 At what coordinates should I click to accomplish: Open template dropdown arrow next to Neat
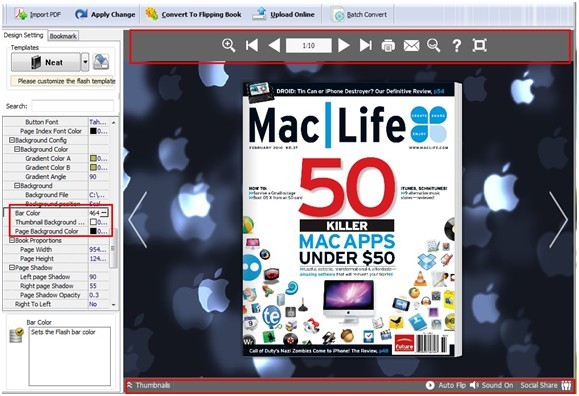pyautogui.click(x=85, y=62)
